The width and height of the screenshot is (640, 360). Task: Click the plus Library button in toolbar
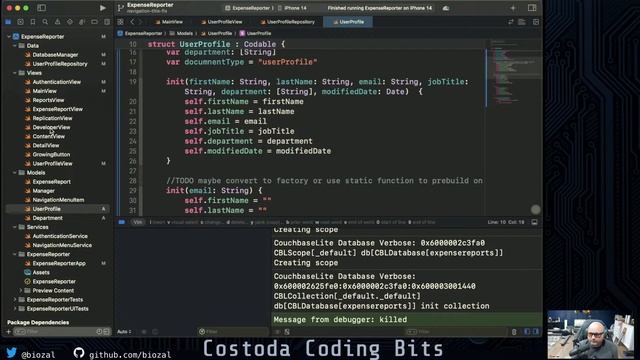tap(513, 8)
